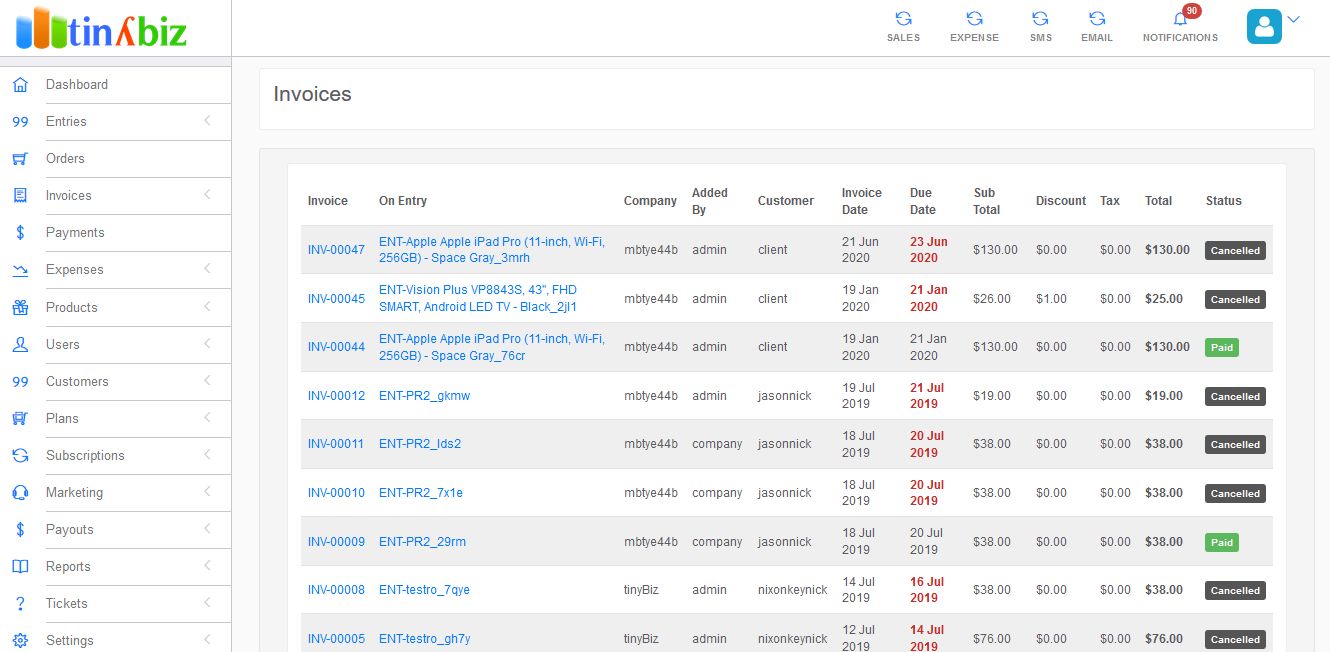This screenshot has width=1330, height=652.
Task: Expand the Entries sidebar menu chevron
Action: (207, 121)
